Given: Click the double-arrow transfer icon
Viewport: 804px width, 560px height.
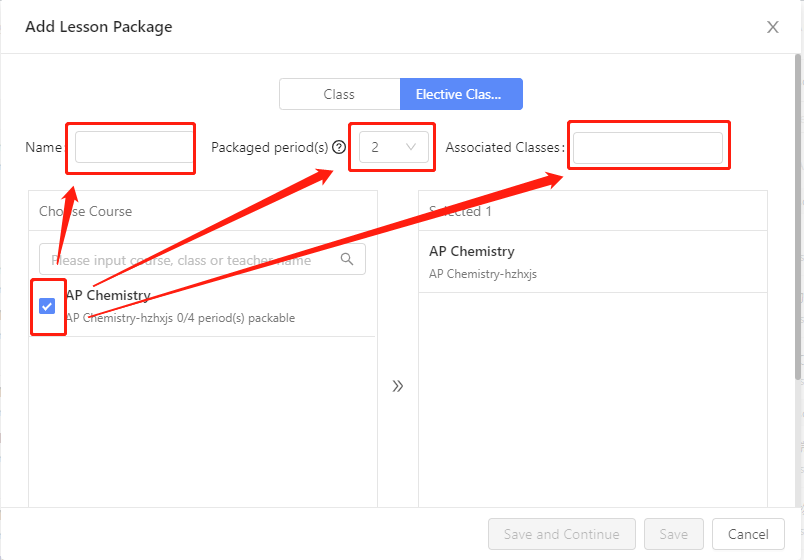Looking at the screenshot, I should tap(397, 386).
